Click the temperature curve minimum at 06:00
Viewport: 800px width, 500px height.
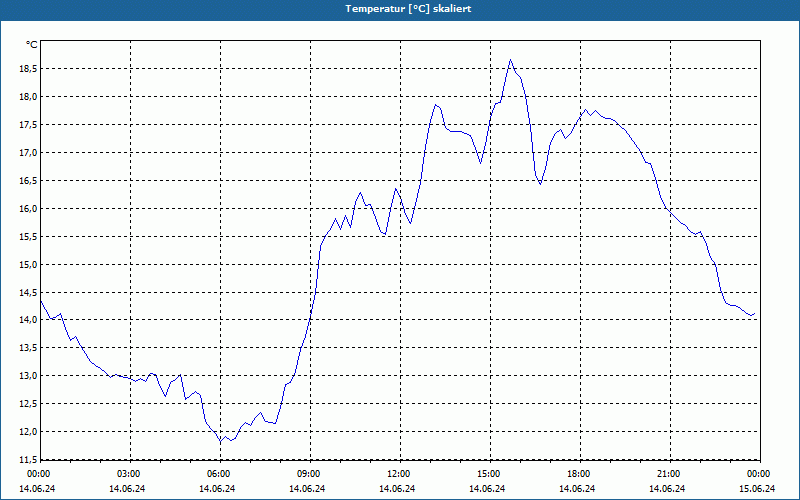click(220, 441)
